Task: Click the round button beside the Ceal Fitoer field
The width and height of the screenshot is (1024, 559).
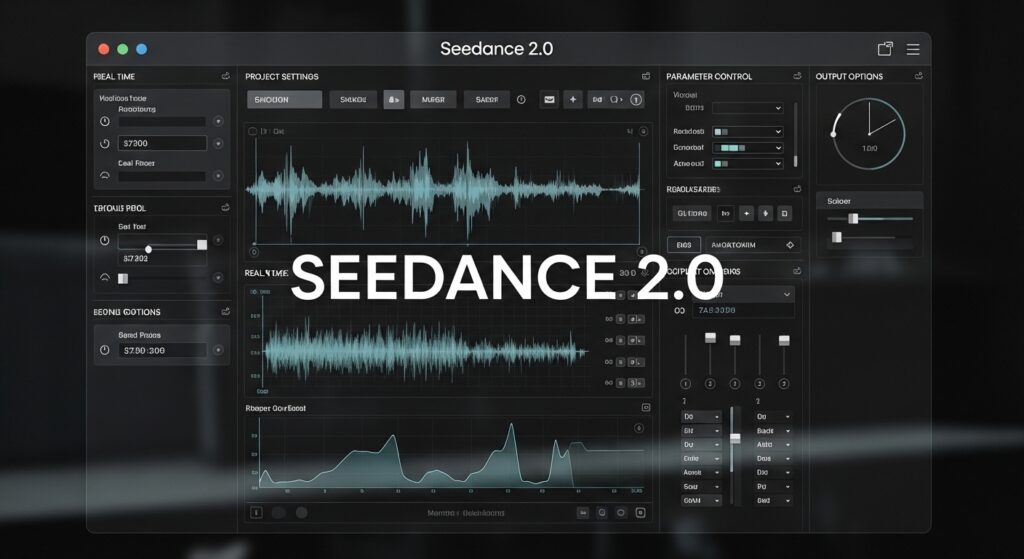Action: click(x=218, y=176)
